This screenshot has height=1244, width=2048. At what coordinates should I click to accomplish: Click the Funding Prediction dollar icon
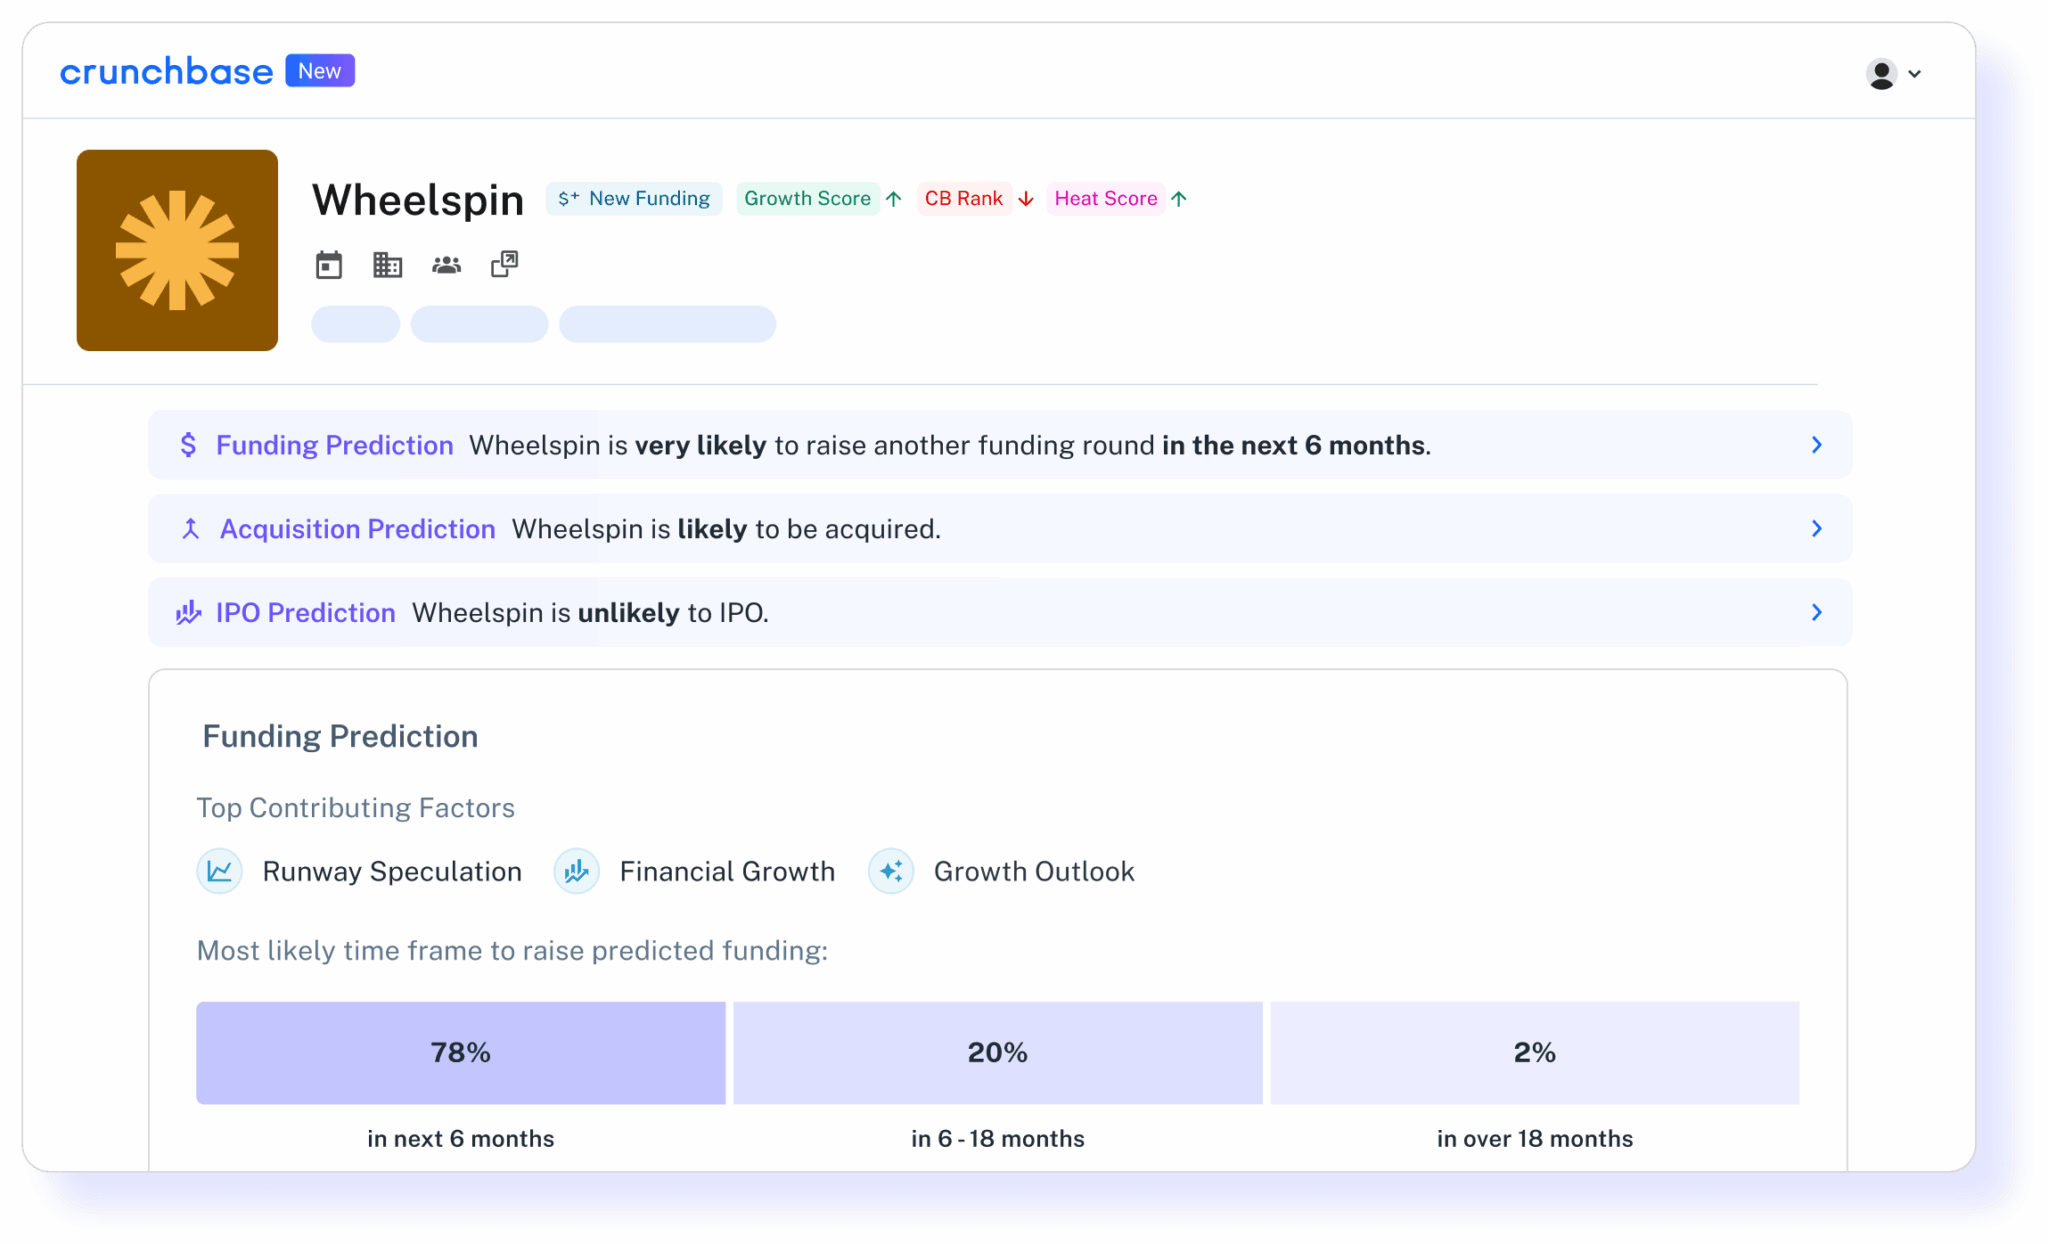189,445
